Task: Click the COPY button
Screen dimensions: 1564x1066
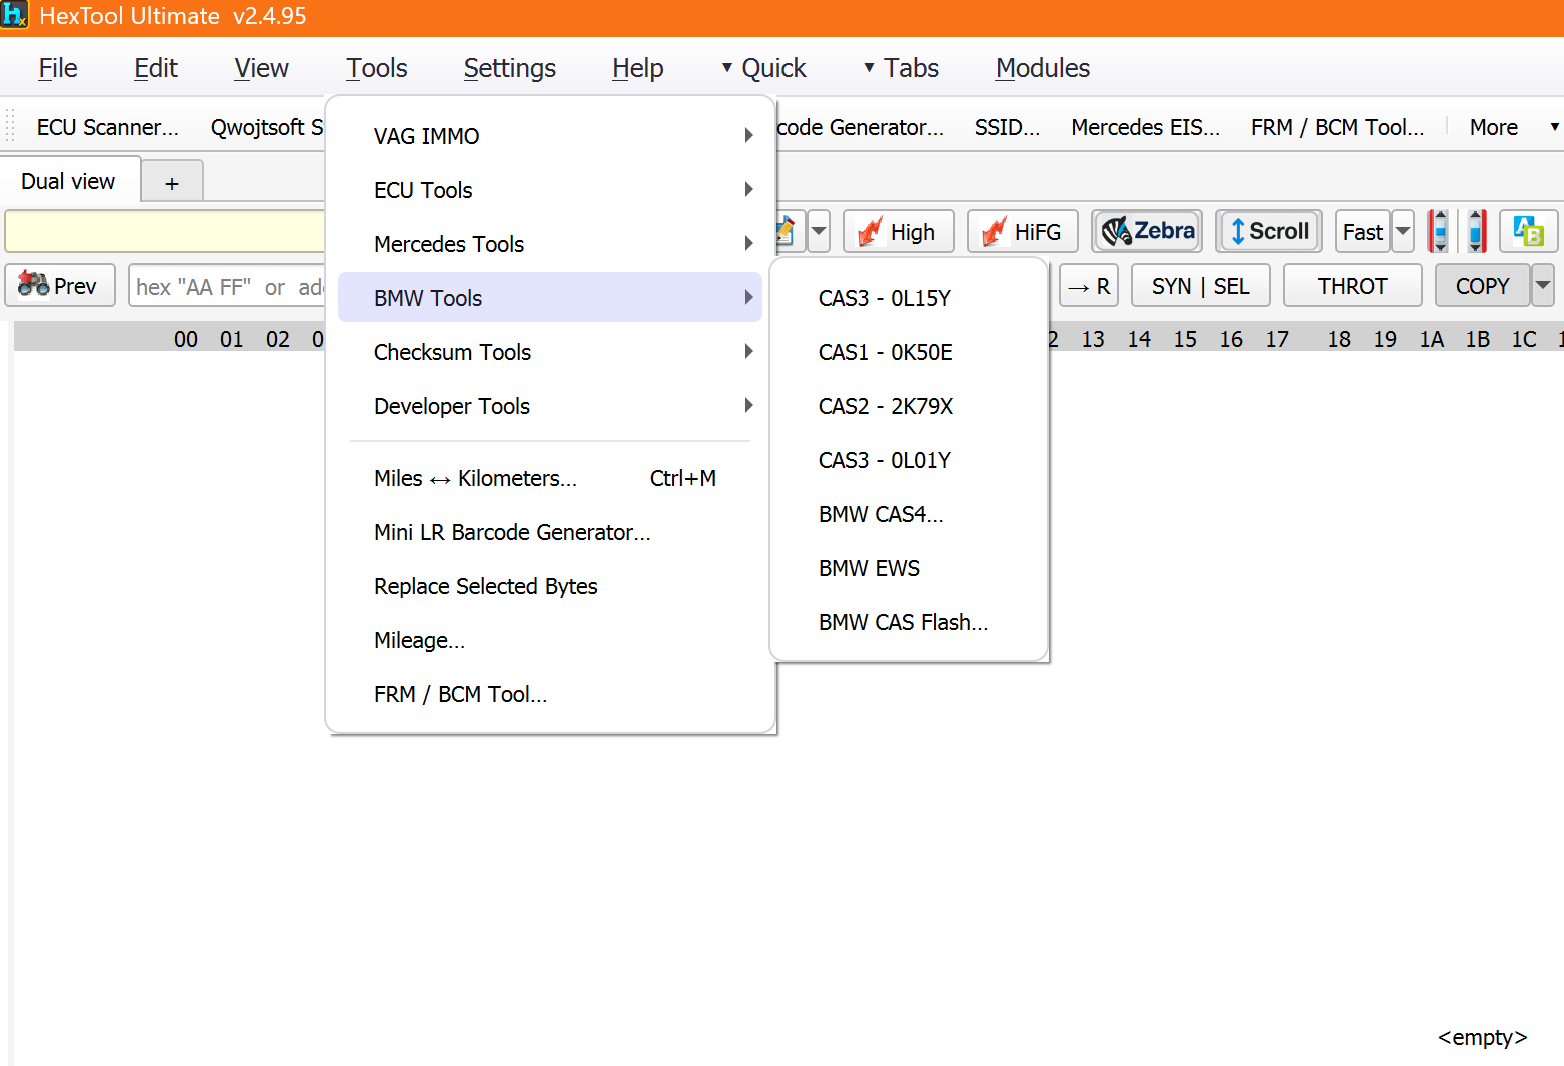Action: (x=1483, y=285)
